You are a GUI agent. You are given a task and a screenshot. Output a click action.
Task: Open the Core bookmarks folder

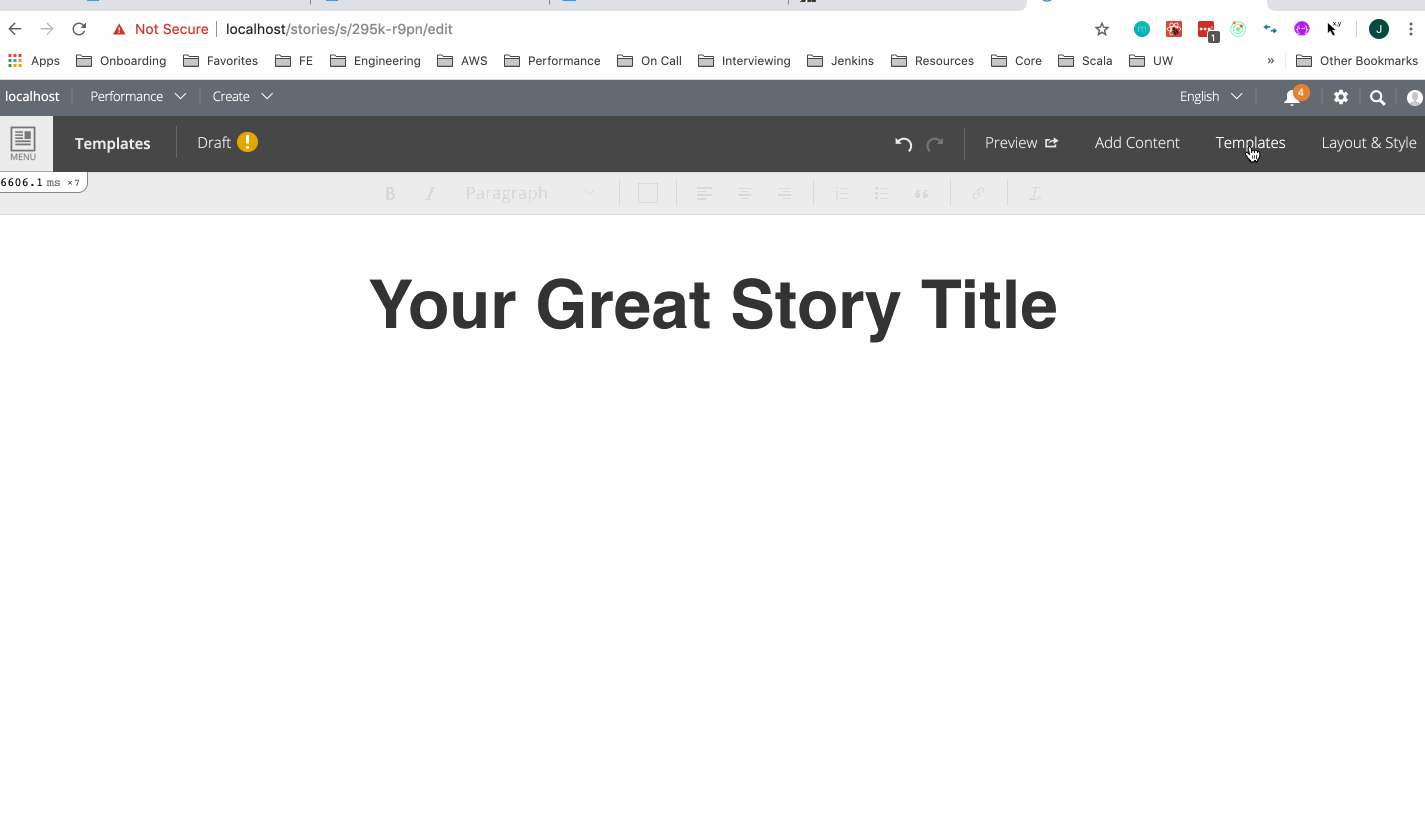(x=1017, y=61)
